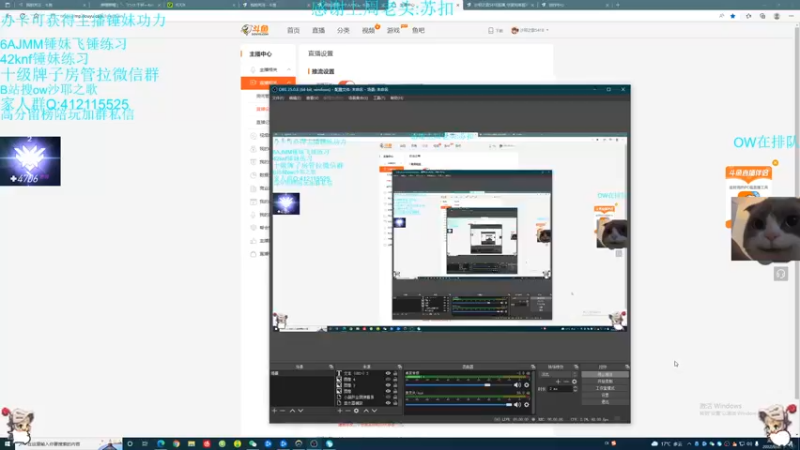Image resolution: width=800 pixels, height=450 pixels.
Task: Adjust the transition duration stepper arrows
Action: 576,389
